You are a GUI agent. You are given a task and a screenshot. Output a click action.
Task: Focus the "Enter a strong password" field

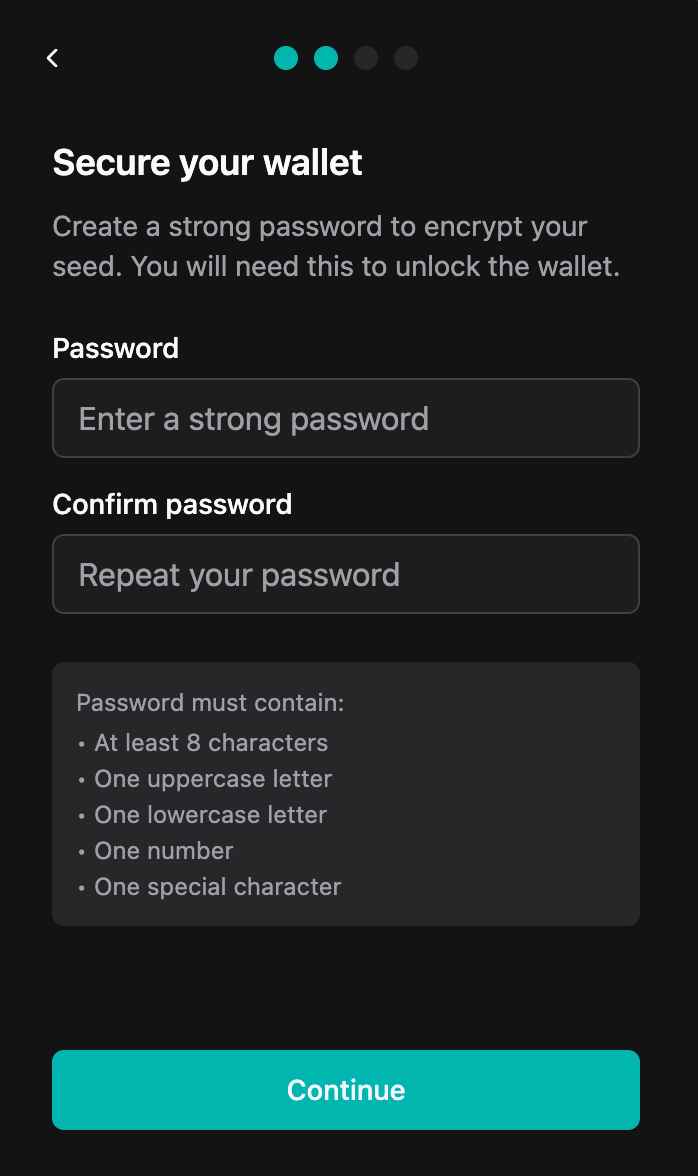pos(345,418)
